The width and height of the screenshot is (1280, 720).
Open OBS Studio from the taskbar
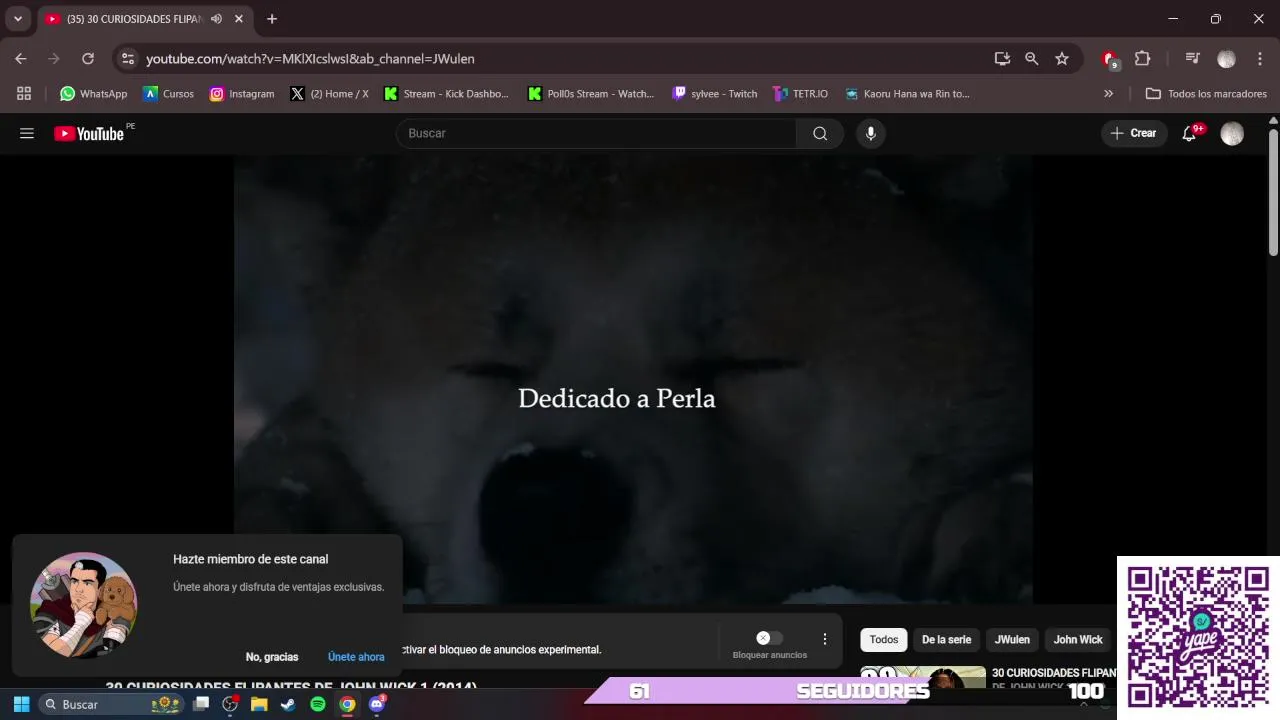click(x=230, y=704)
